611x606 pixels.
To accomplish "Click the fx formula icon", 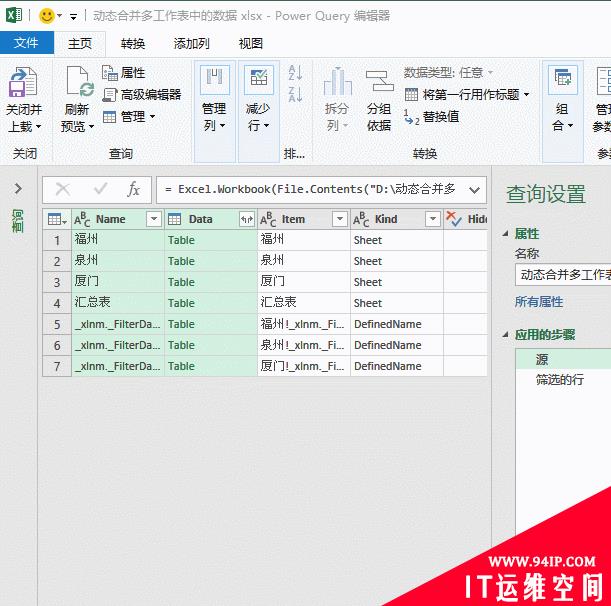I will [x=133, y=189].
